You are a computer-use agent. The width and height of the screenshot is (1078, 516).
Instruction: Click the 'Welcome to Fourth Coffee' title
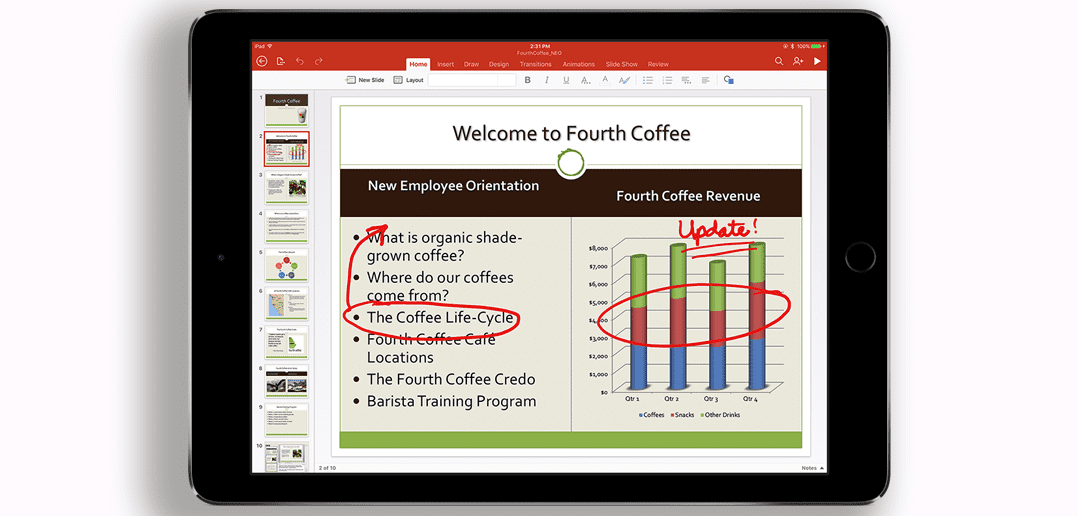(571, 133)
